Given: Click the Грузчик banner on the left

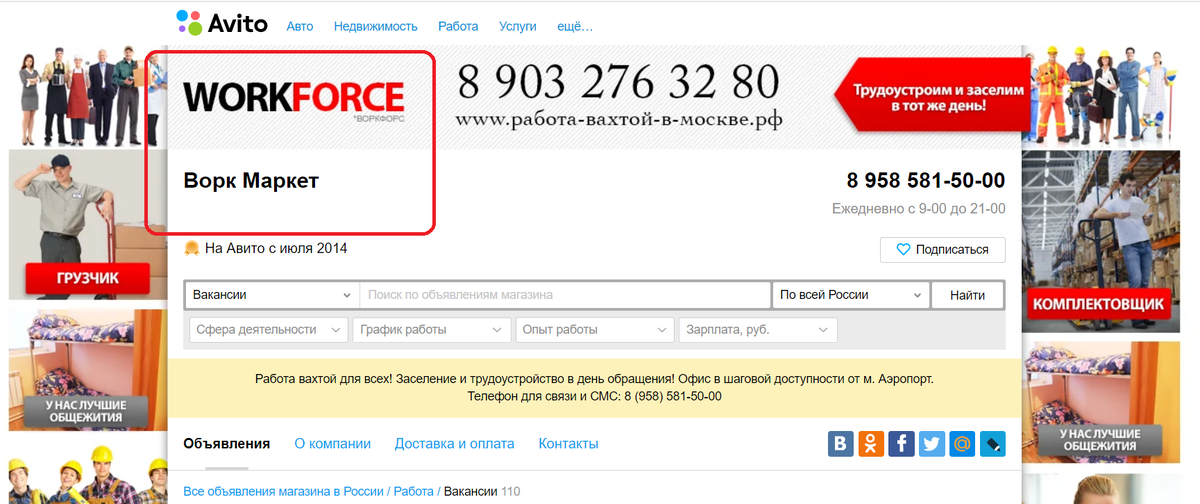Looking at the screenshot, I should [x=88, y=224].
